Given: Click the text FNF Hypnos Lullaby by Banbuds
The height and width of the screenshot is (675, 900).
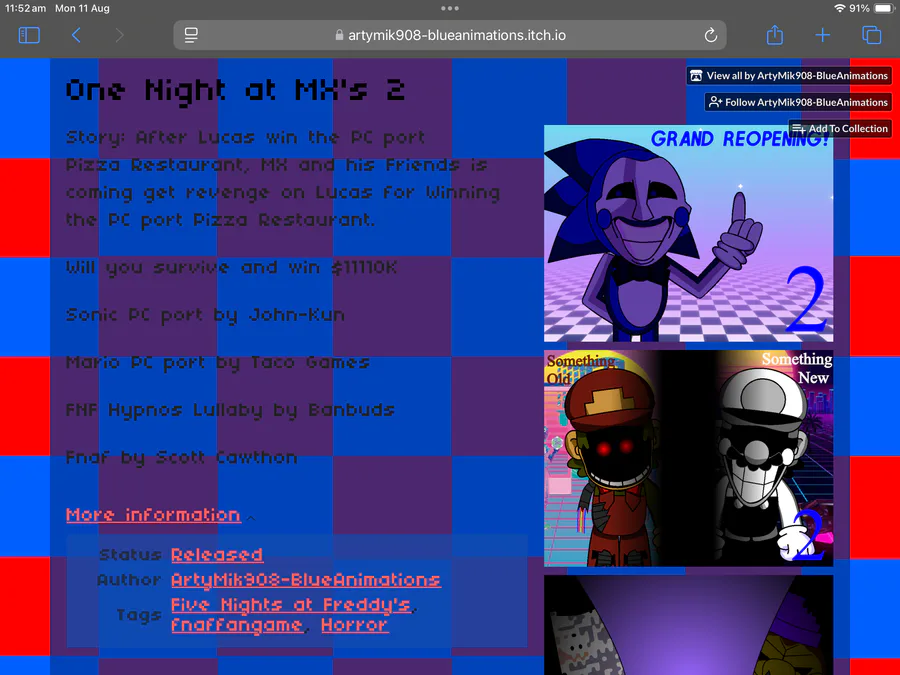Looking at the screenshot, I should (230, 410).
